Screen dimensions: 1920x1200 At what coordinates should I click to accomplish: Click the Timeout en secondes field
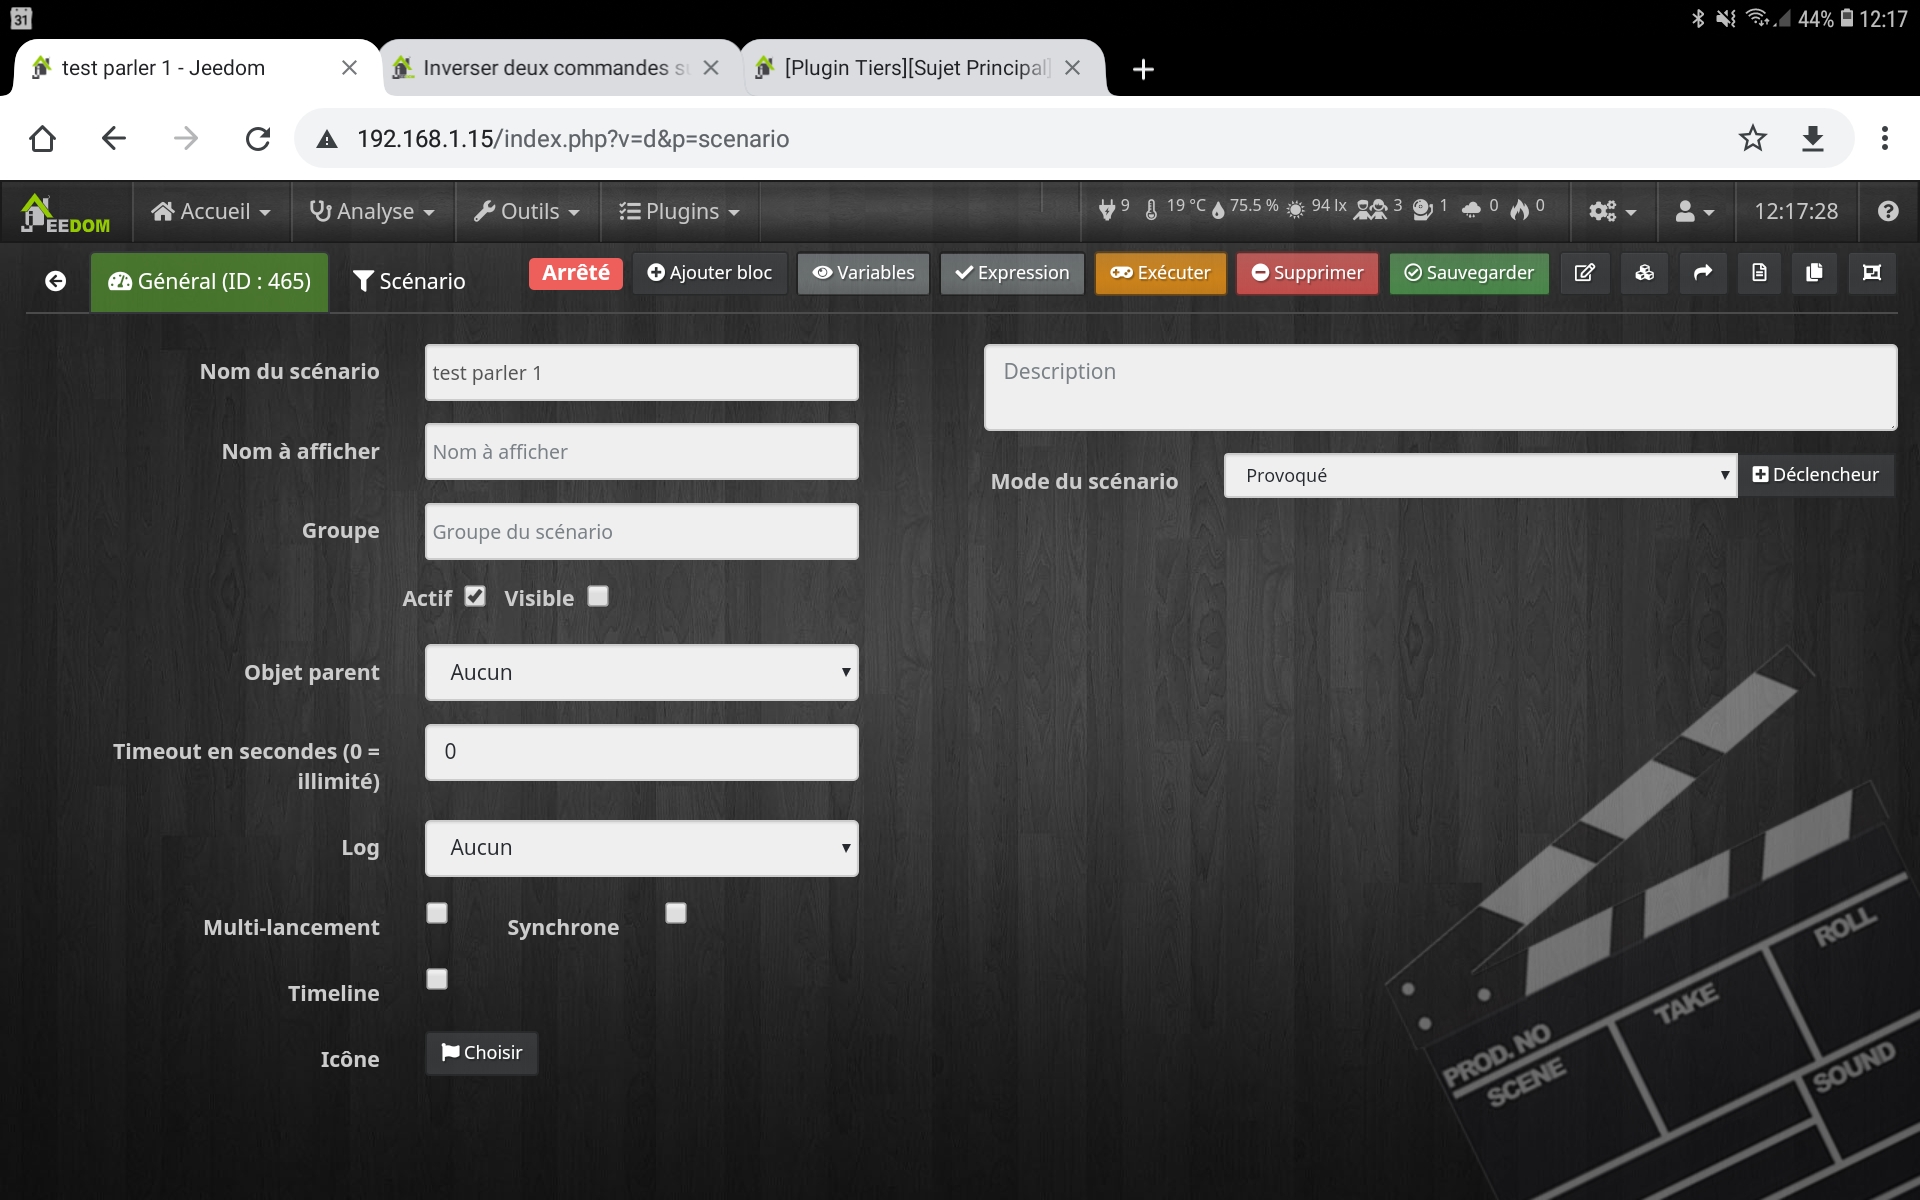click(x=642, y=752)
